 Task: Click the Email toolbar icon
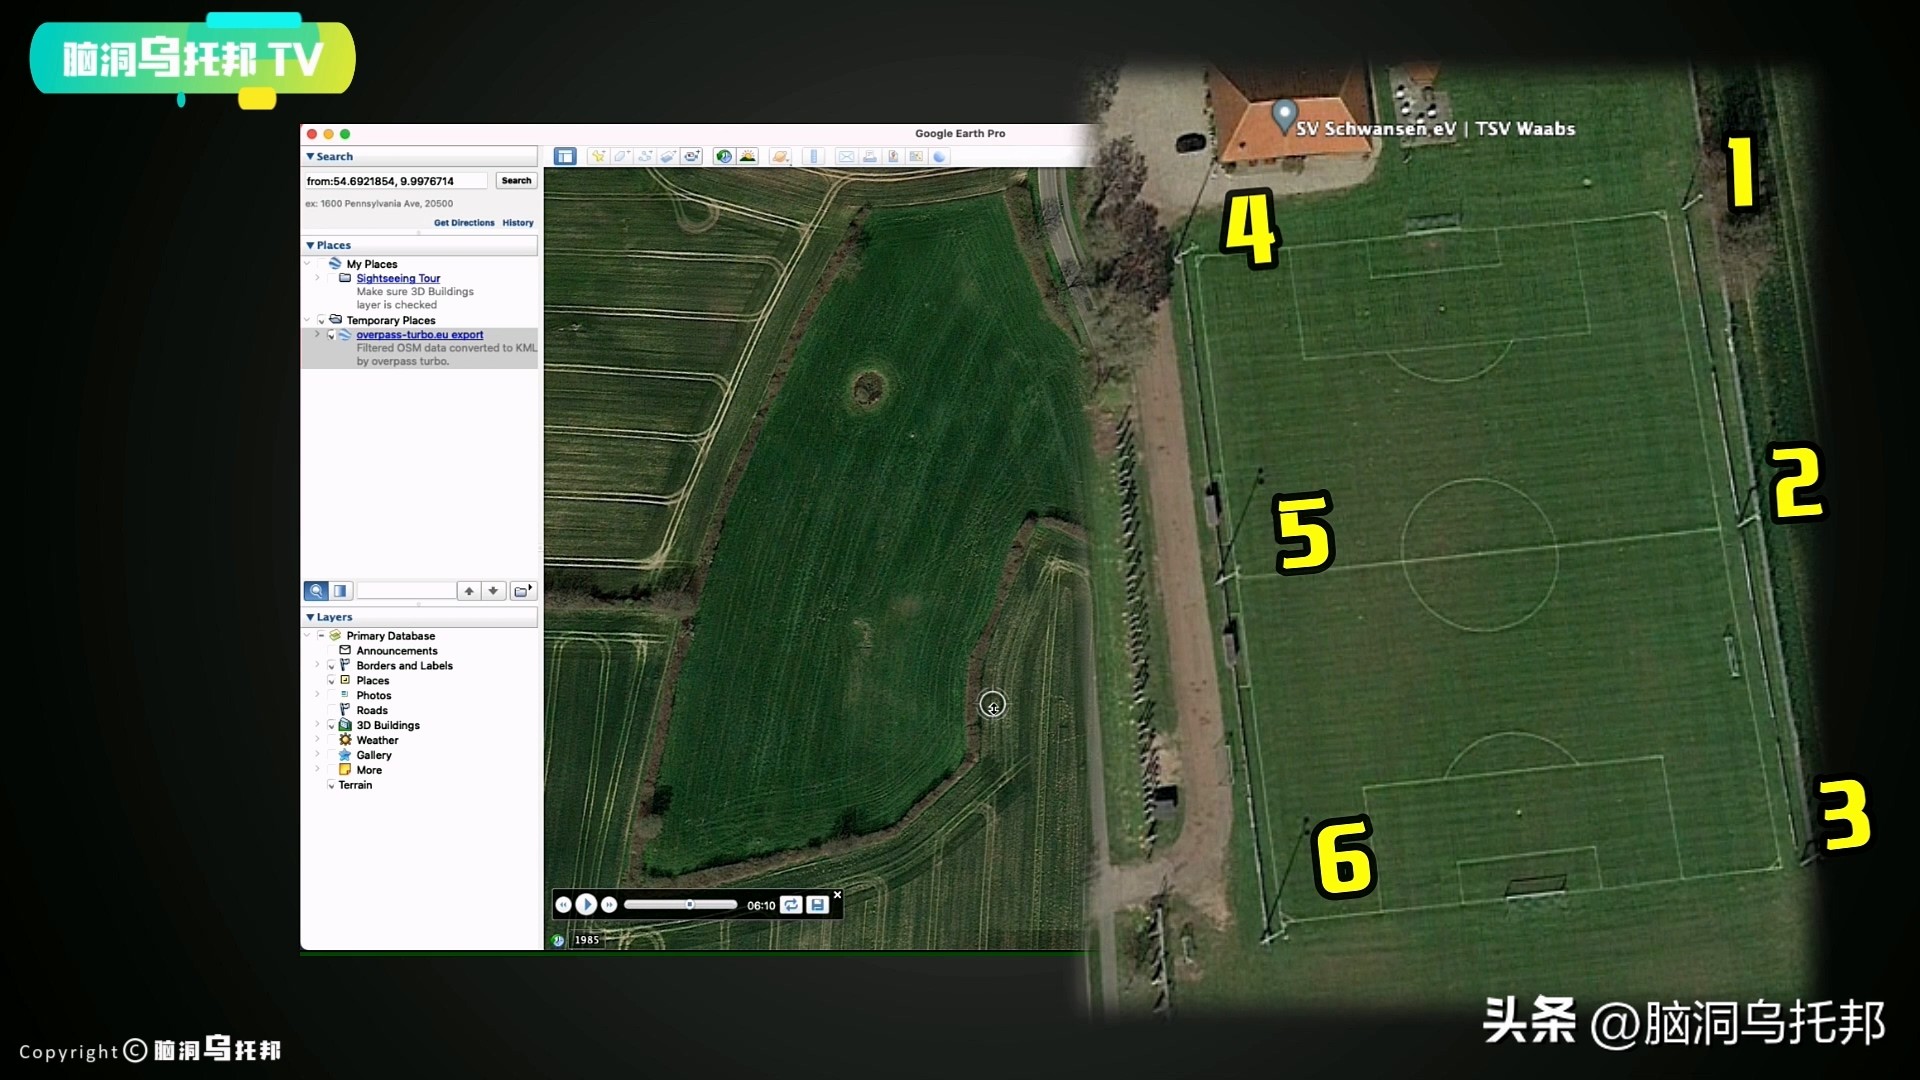[x=846, y=156]
